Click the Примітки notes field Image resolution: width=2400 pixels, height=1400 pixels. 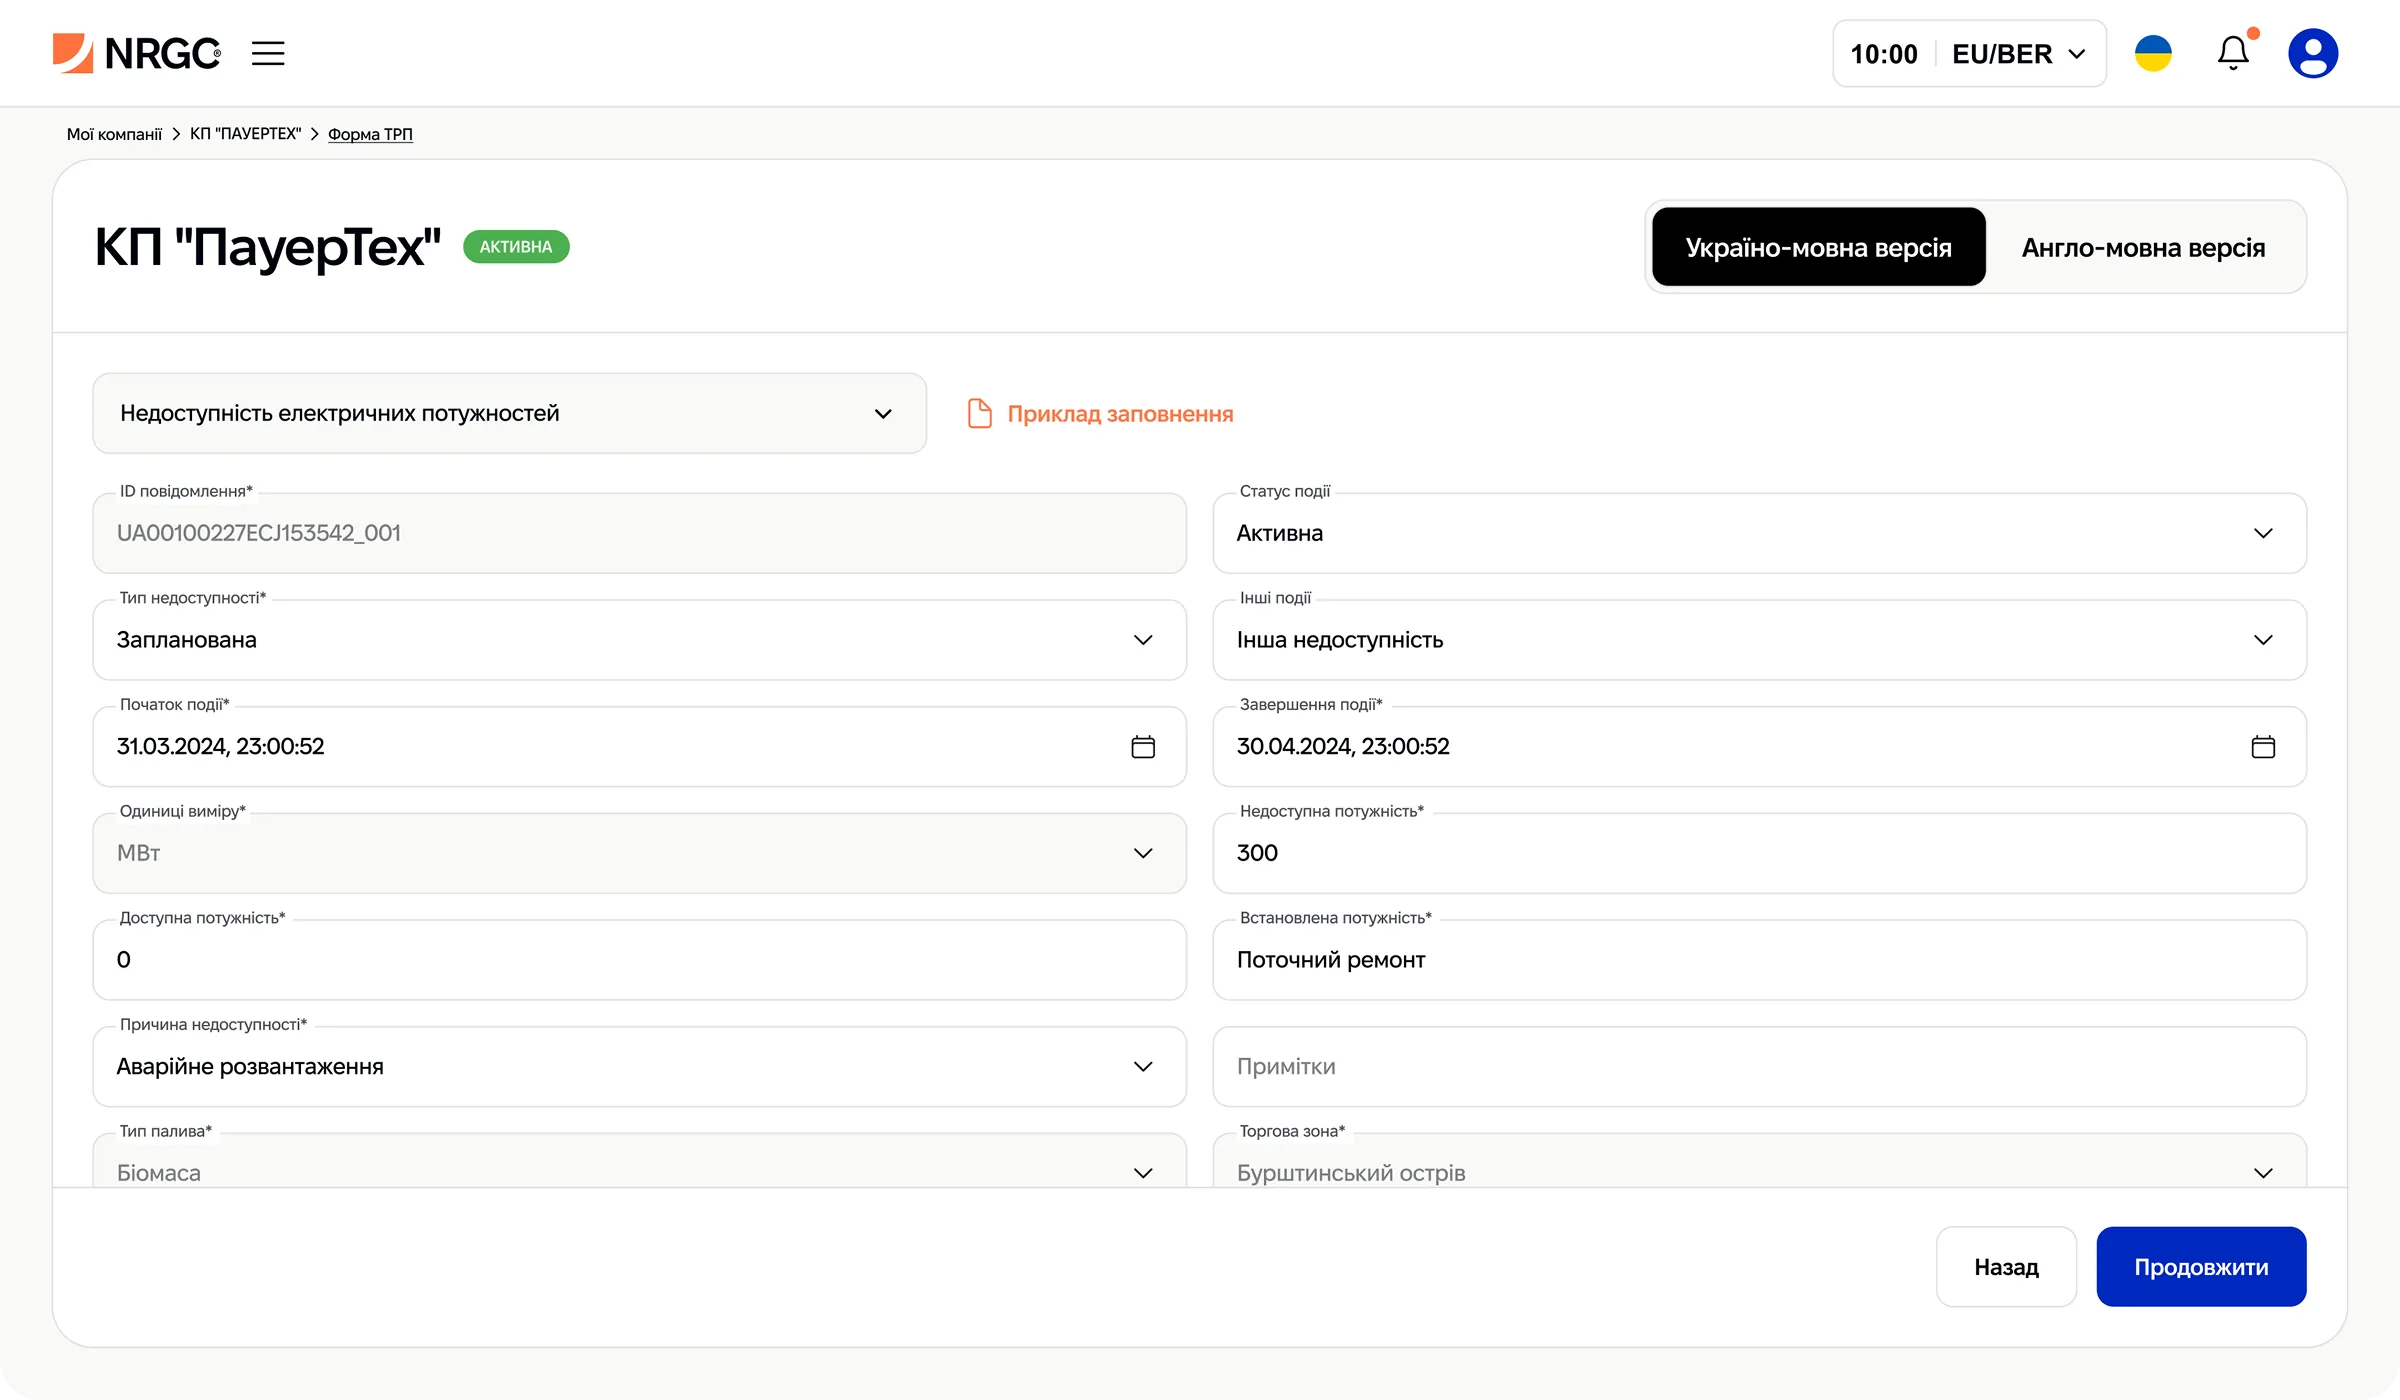pos(1760,1066)
